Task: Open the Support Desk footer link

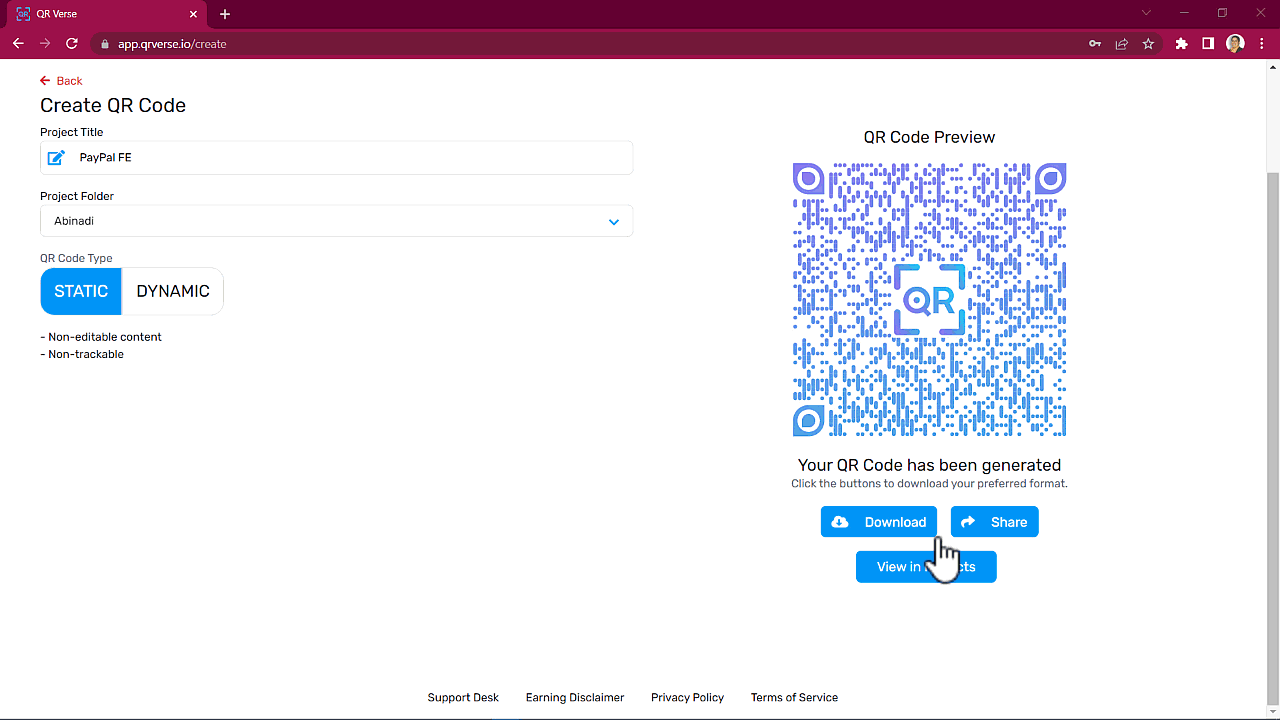Action: [x=463, y=698]
